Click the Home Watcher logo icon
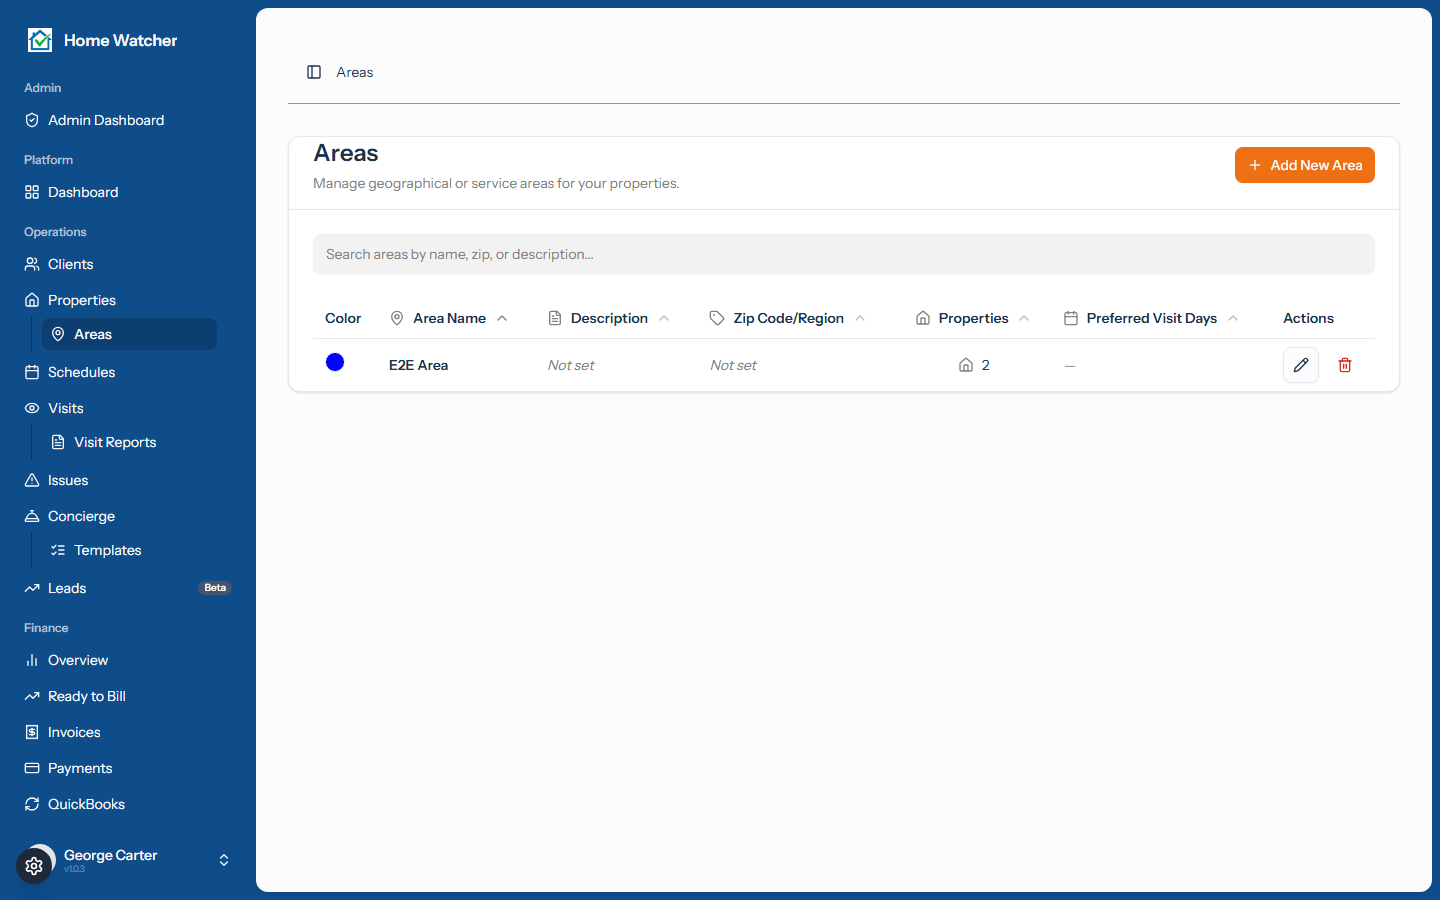The width and height of the screenshot is (1440, 900). click(40, 40)
